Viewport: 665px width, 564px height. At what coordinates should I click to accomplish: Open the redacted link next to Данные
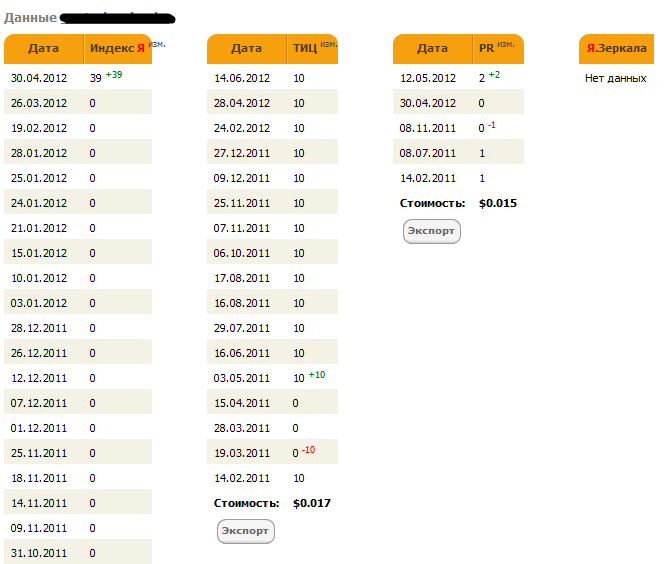pyautogui.click(x=117, y=18)
